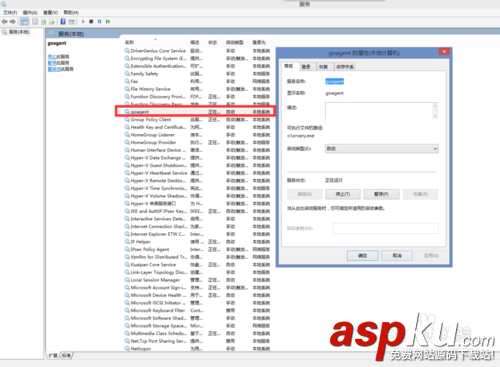Select the File History Service row
Image resolution: width=500 pixels, height=367 pixels.
(197, 89)
